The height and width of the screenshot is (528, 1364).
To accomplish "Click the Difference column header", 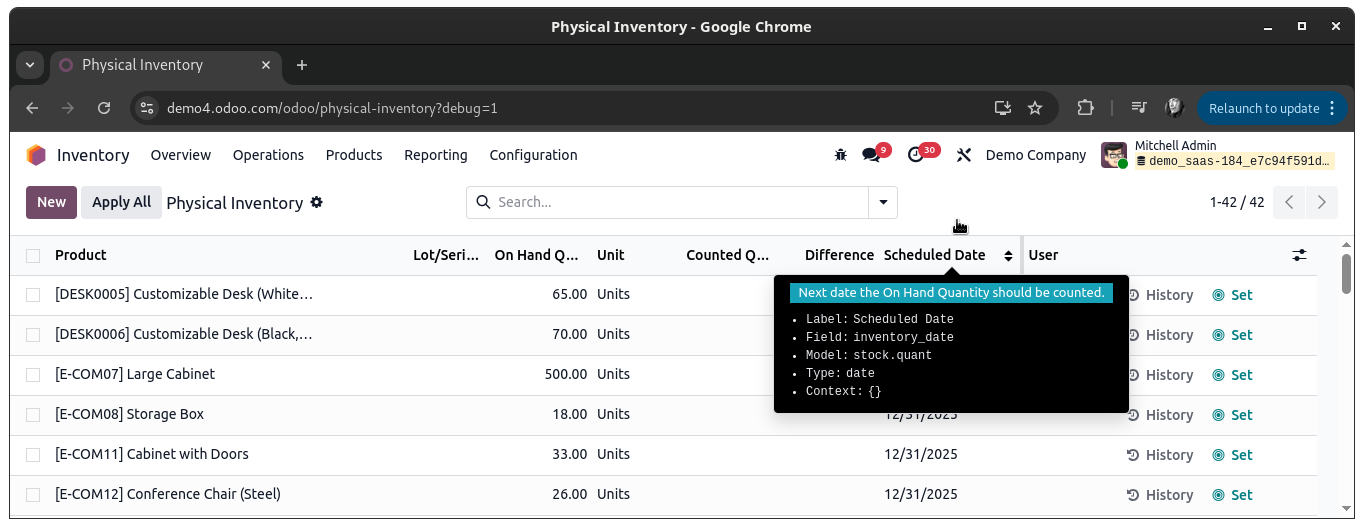I will [839, 255].
